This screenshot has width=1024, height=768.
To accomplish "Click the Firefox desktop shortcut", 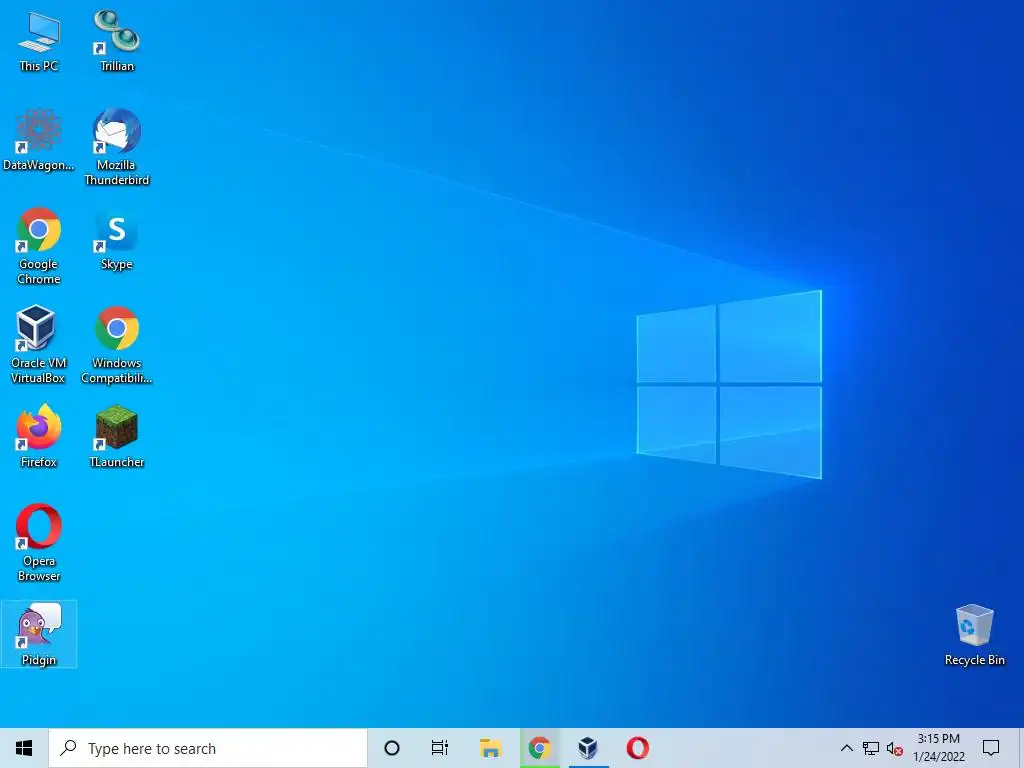I will (39, 436).
